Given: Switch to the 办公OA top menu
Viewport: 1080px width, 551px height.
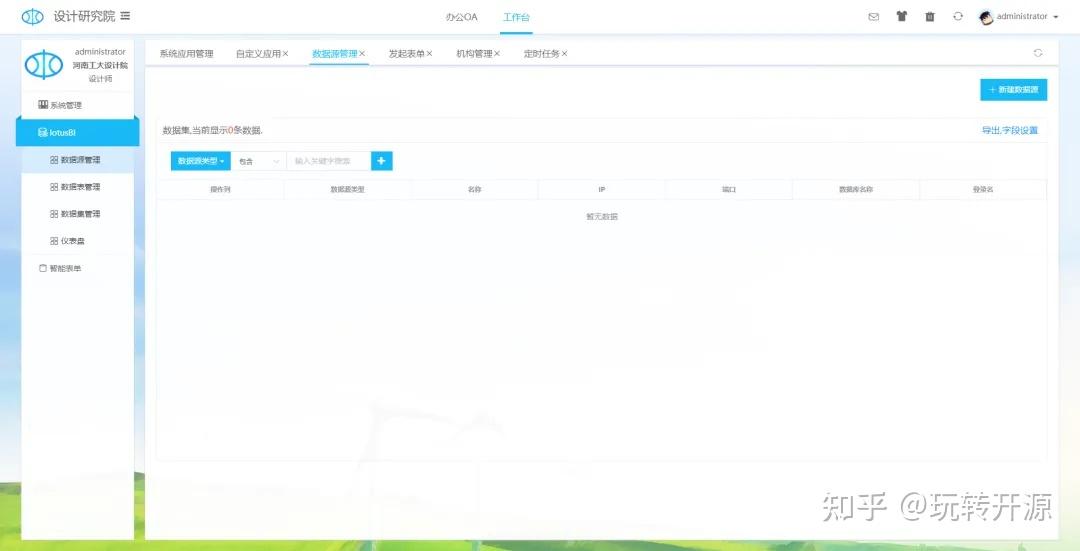Looking at the screenshot, I should click(x=461, y=17).
